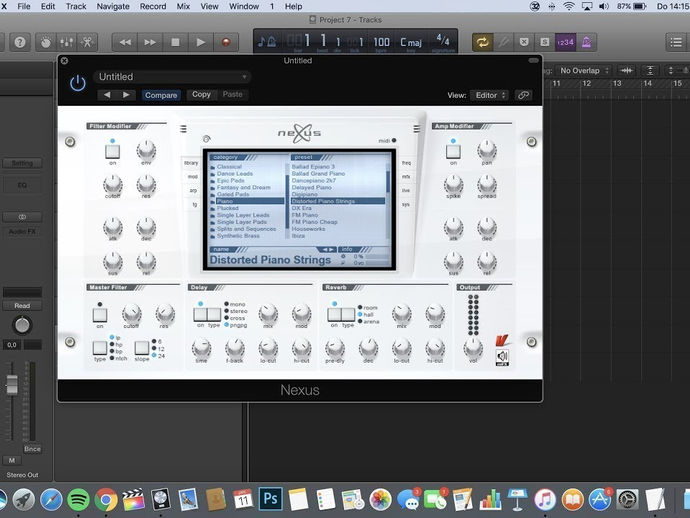Click the channel strip pan knob

(22, 325)
